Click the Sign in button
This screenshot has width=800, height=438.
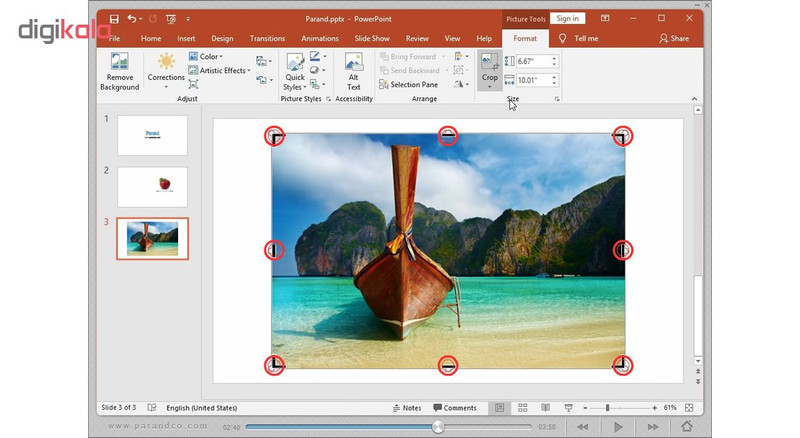(x=567, y=18)
